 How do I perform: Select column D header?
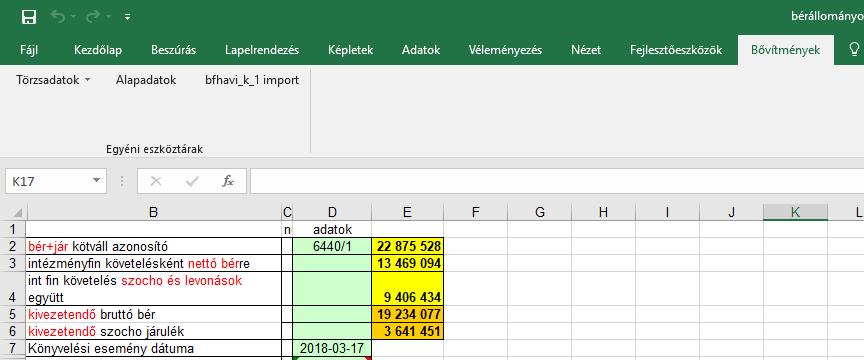coord(332,212)
